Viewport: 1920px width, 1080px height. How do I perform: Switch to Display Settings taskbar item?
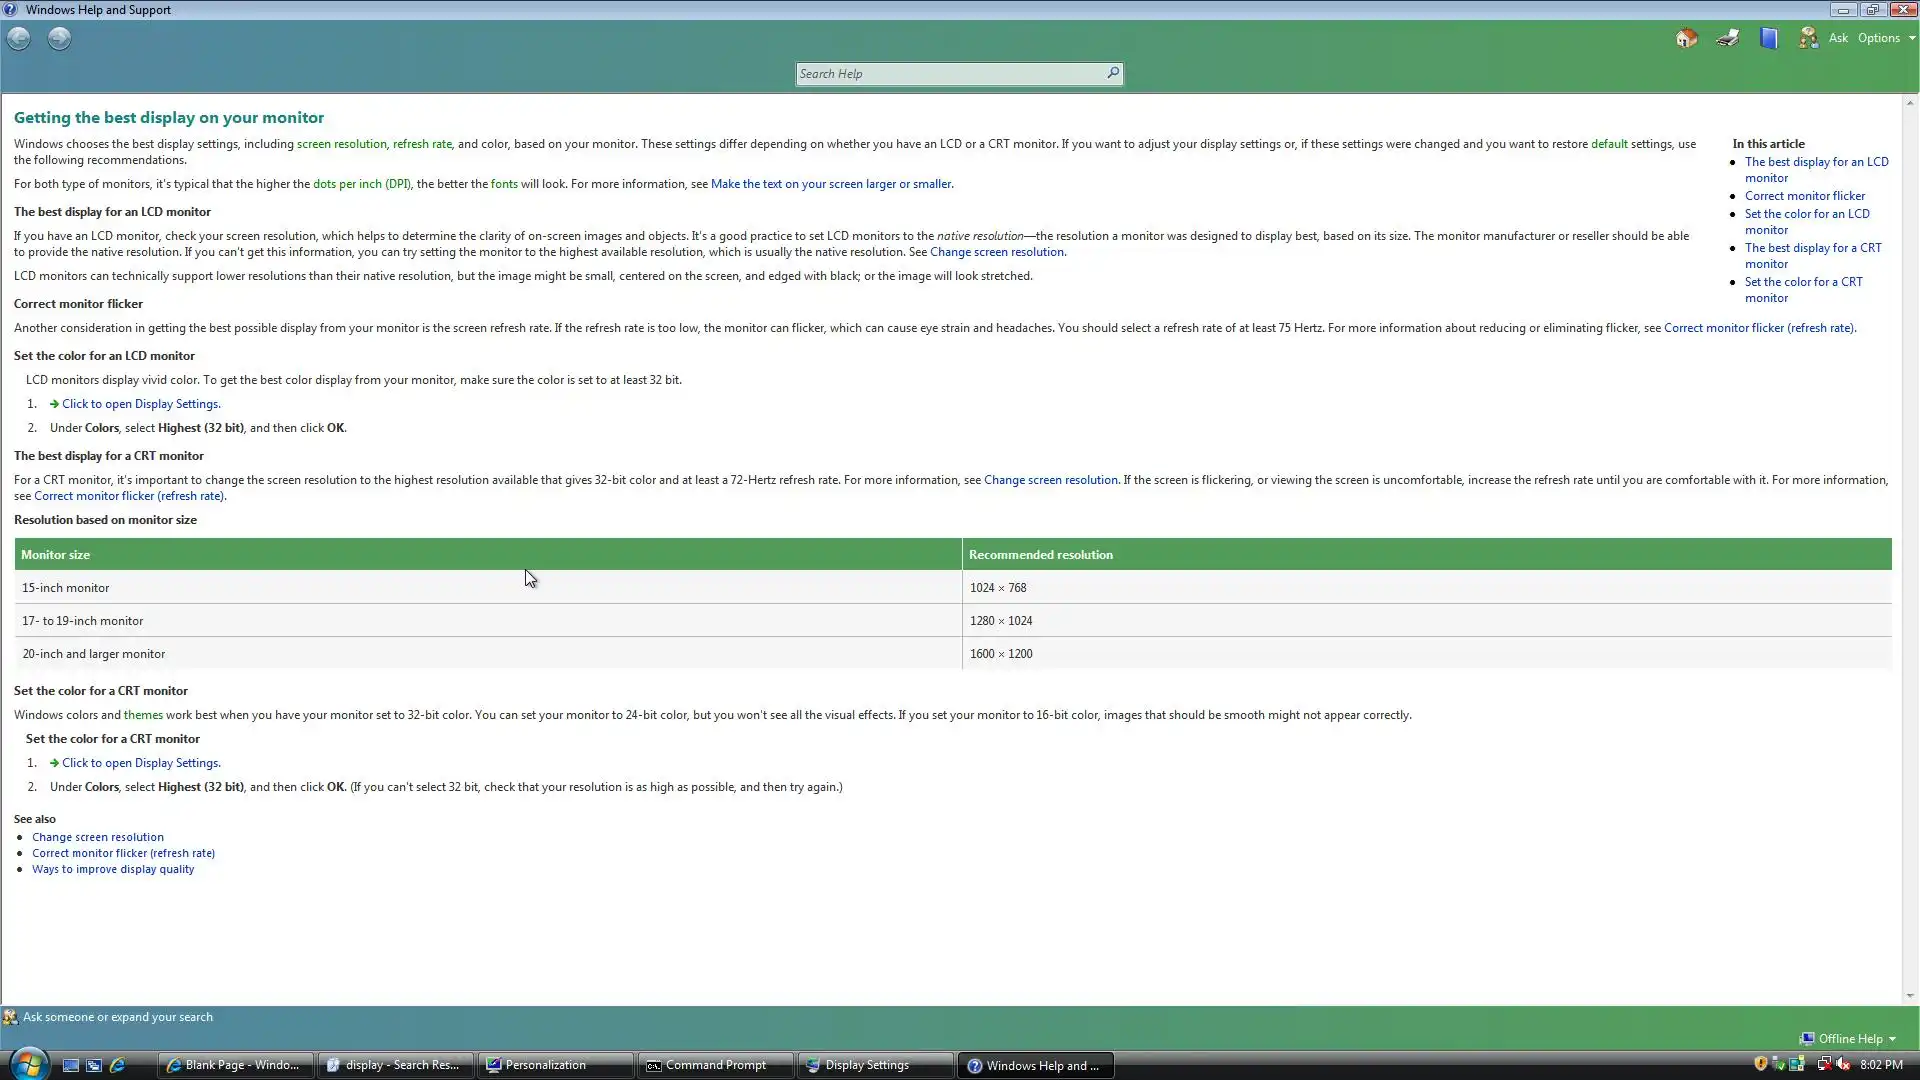click(866, 1065)
